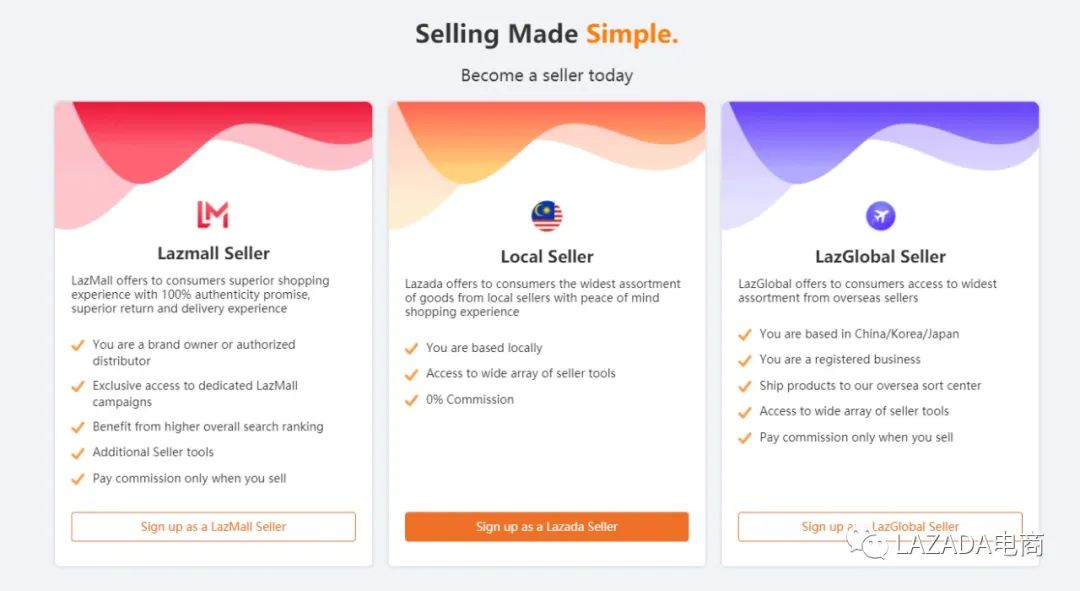Click the WeChat watermark logo icon
The image size is (1080, 591).
pyautogui.click(x=865, y=544)
